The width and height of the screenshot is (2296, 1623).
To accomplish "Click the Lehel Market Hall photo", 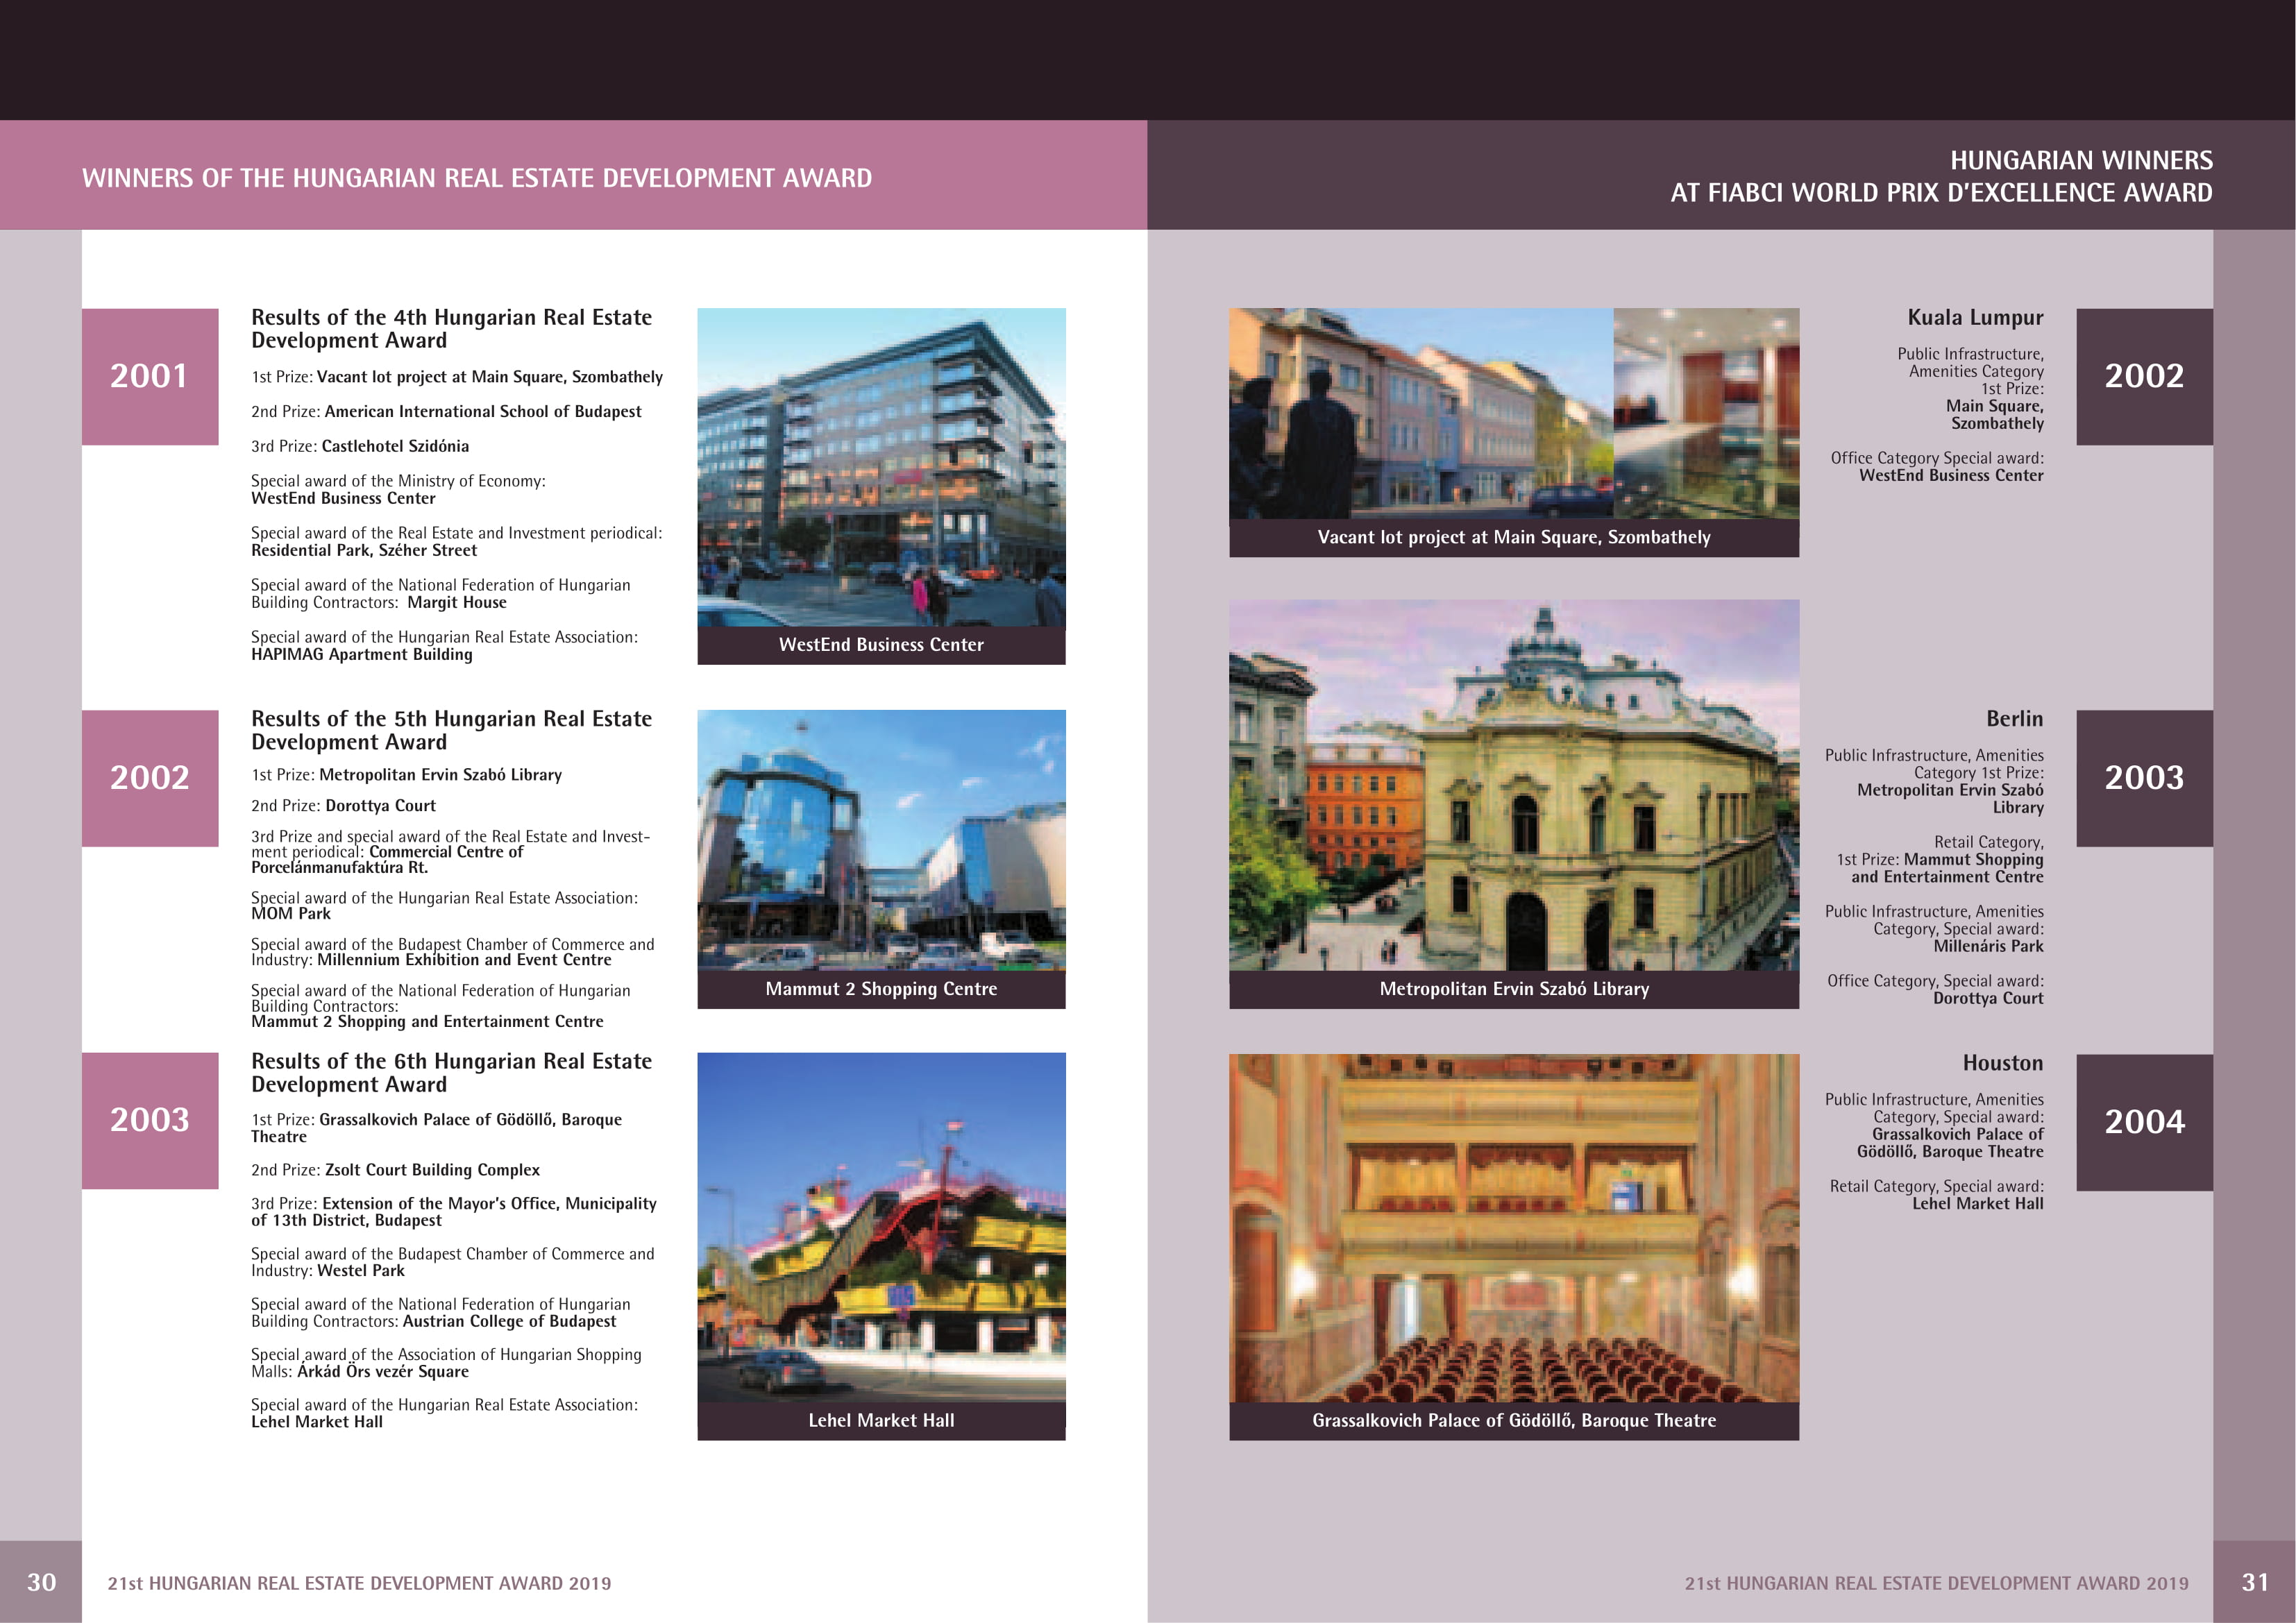I will [881, 1227].
